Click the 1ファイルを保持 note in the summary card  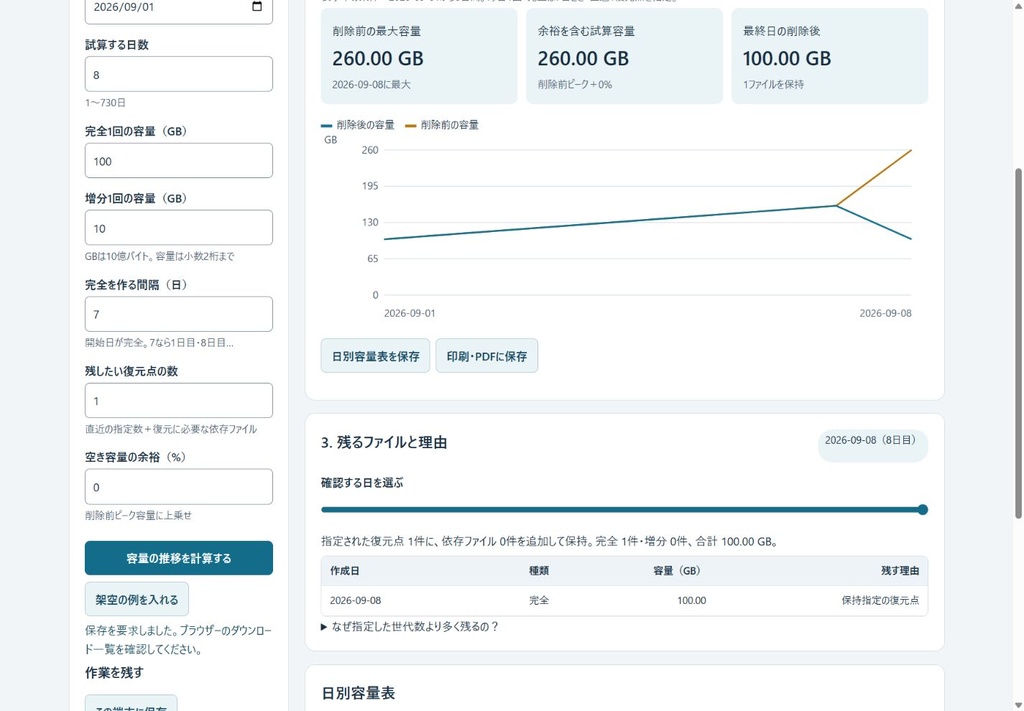[773, 84]
